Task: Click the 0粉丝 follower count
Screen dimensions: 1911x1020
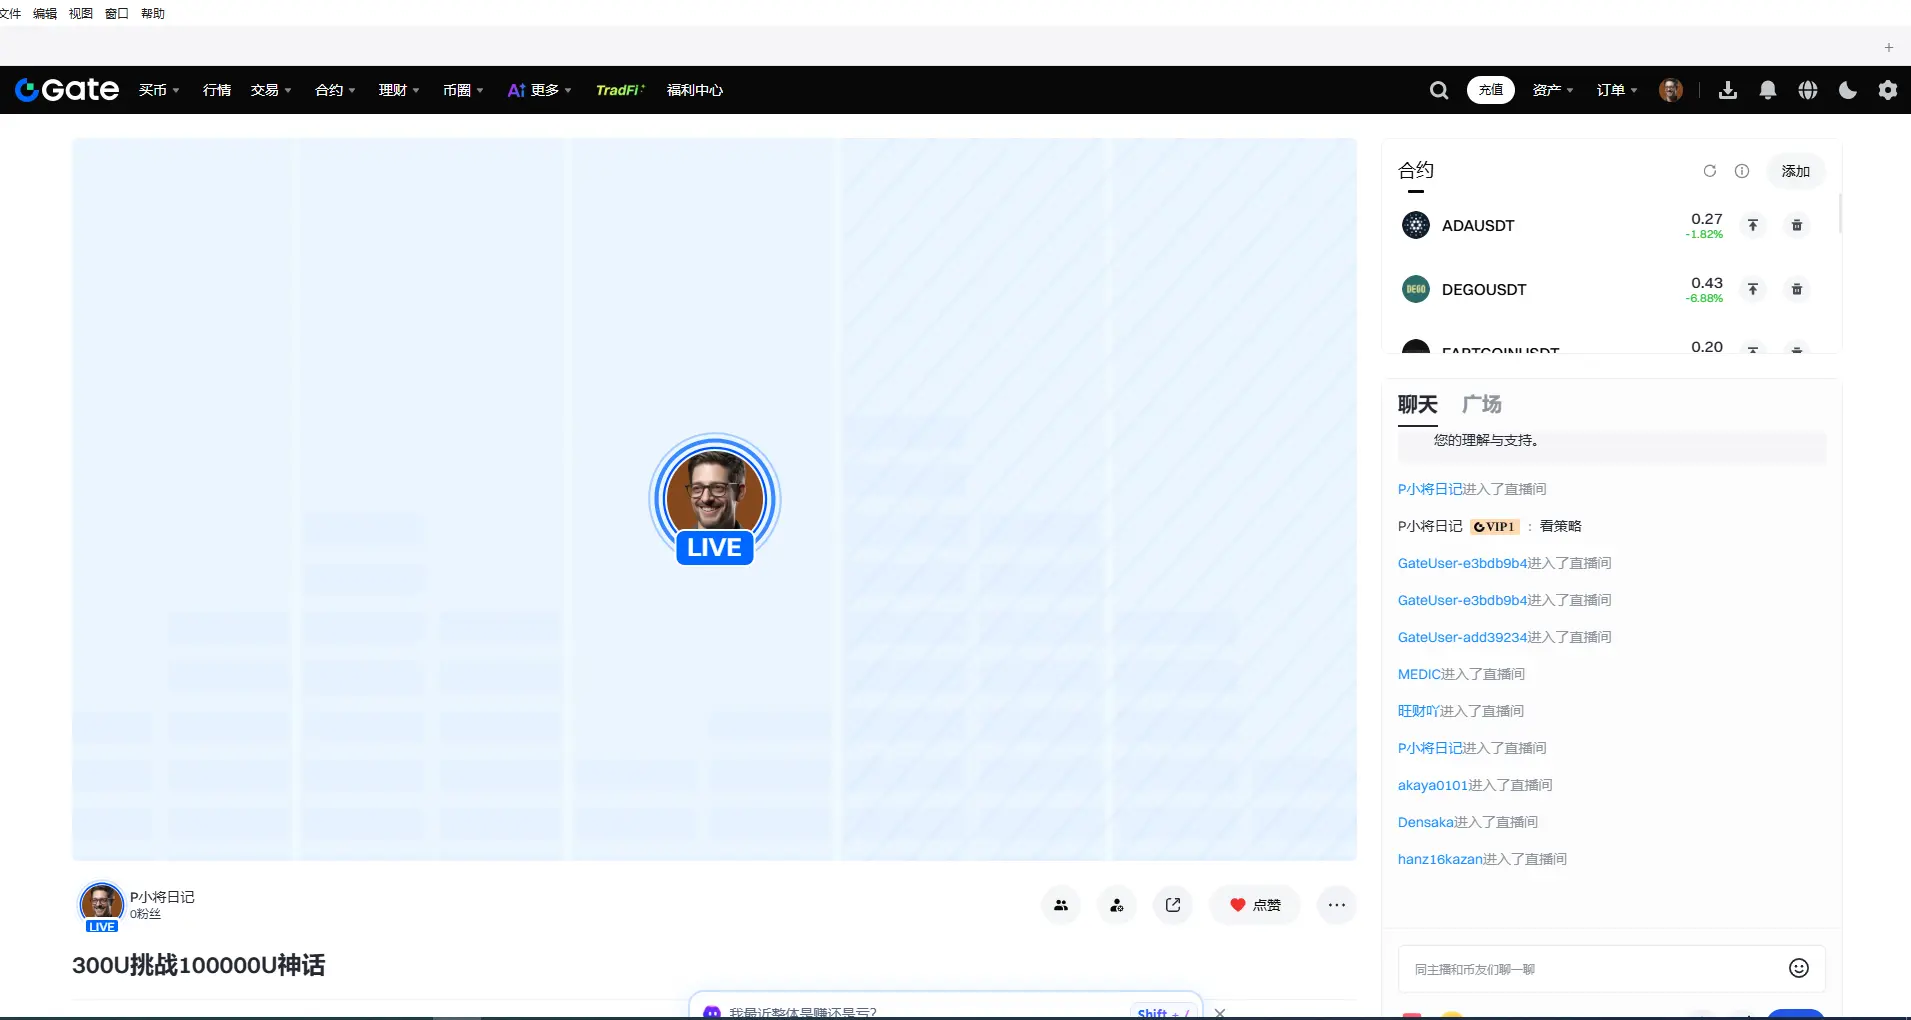Action: point(145,914)
